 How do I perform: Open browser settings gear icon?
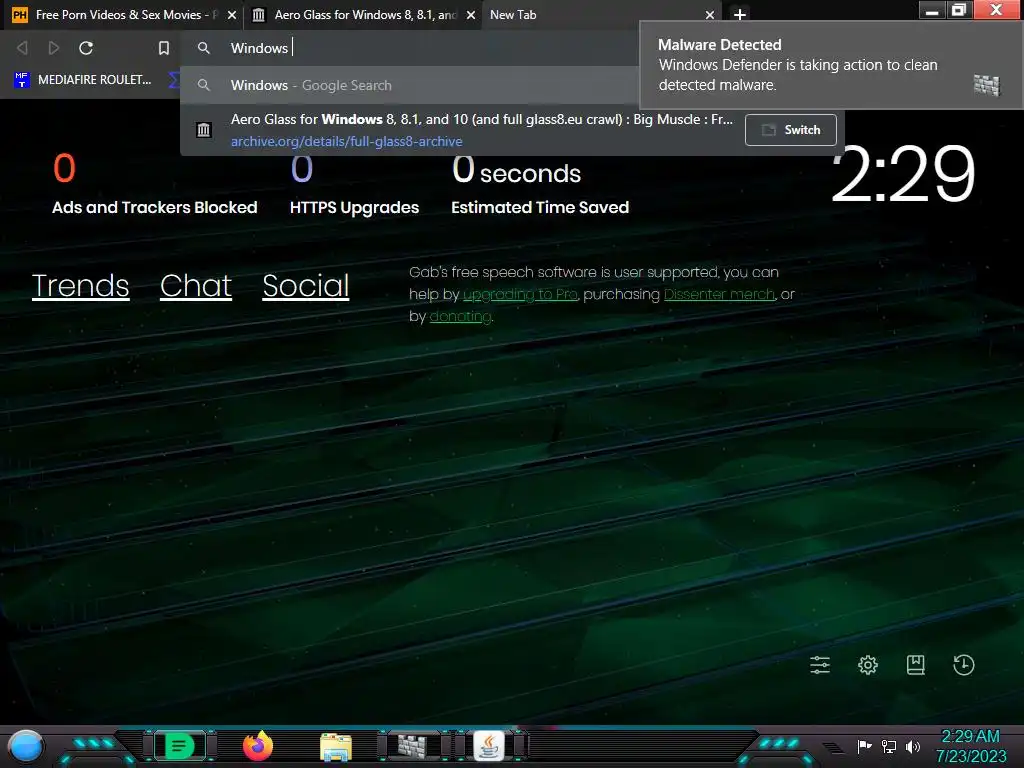(868, 665)
